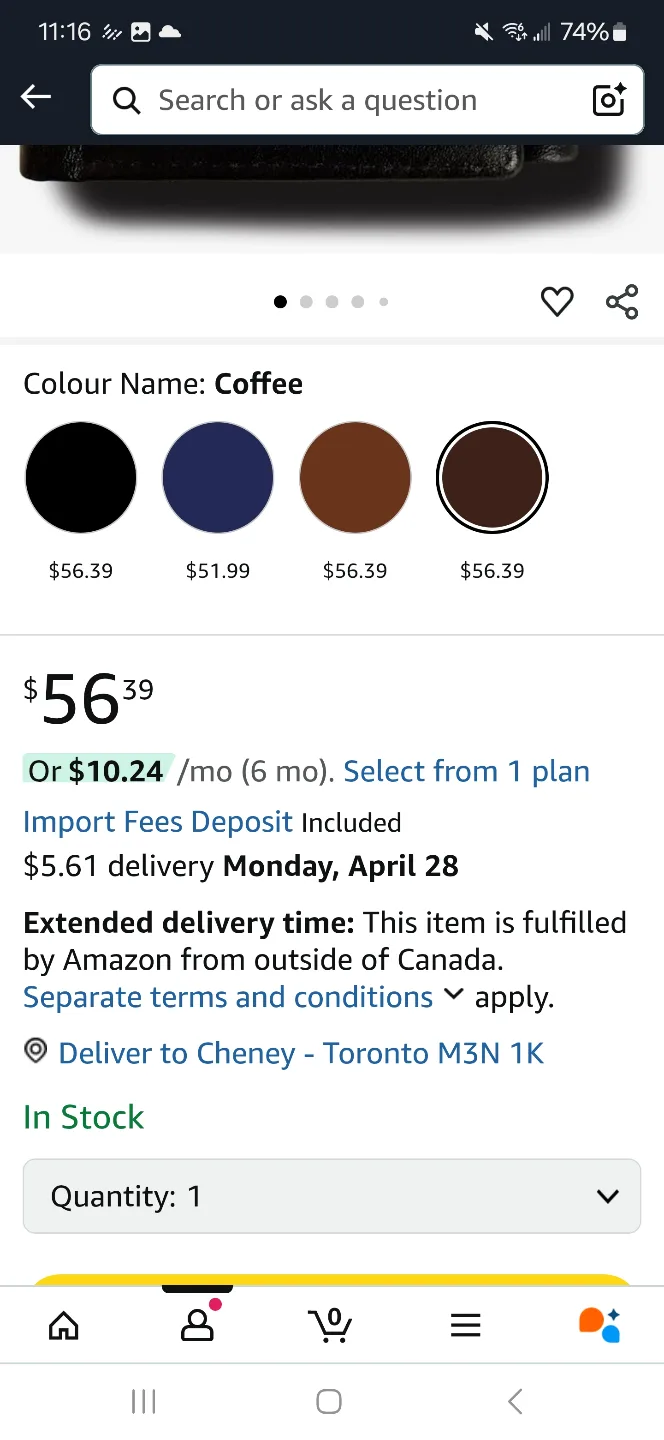
Task: Open the shopping cart
Action: (330, 1325)
